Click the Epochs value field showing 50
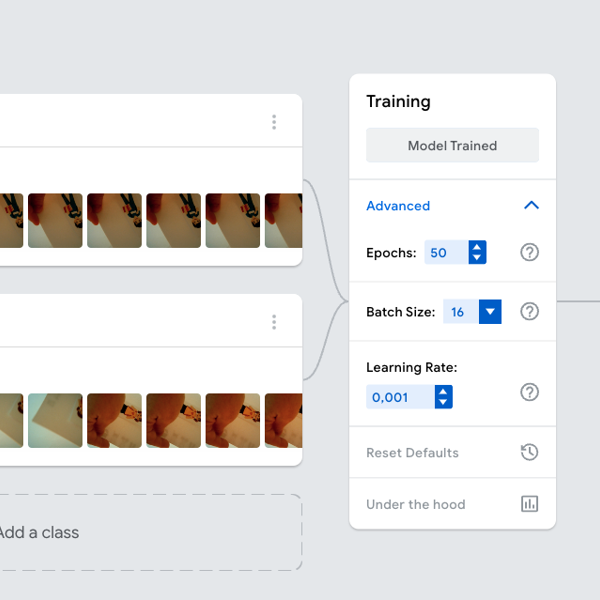This screenshot has height=600, width=600. click(444, 253)
